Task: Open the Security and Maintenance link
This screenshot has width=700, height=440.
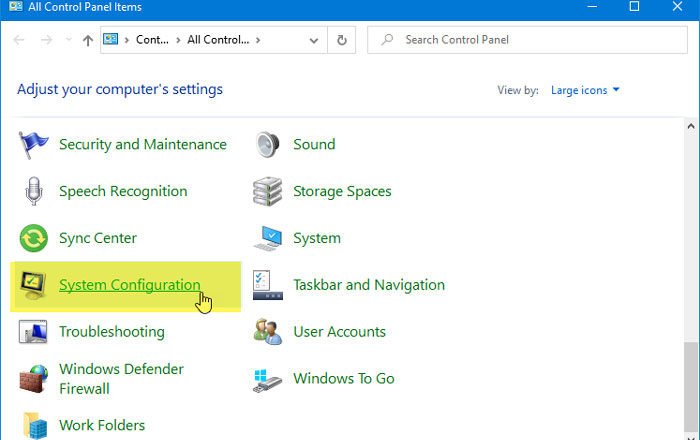Action: point(143,145)
